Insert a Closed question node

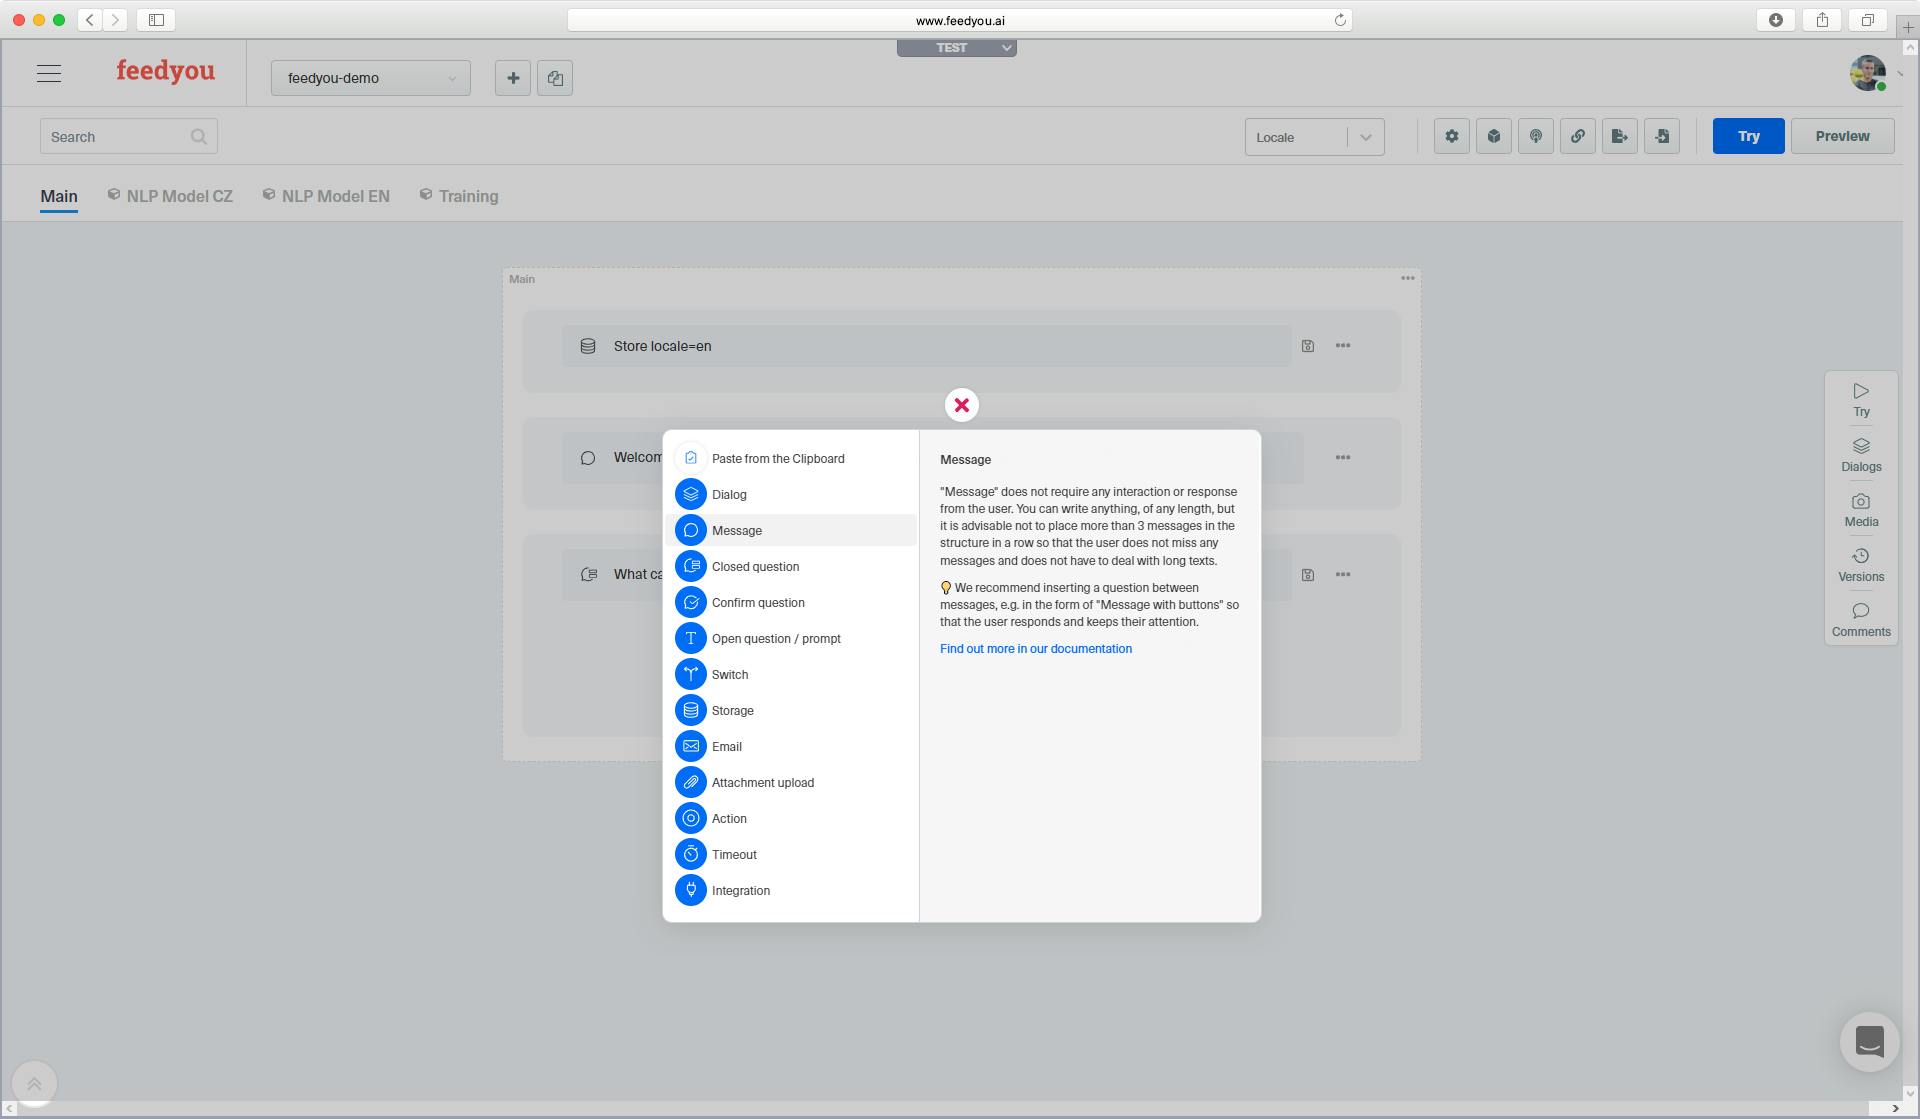click(755, 566)
